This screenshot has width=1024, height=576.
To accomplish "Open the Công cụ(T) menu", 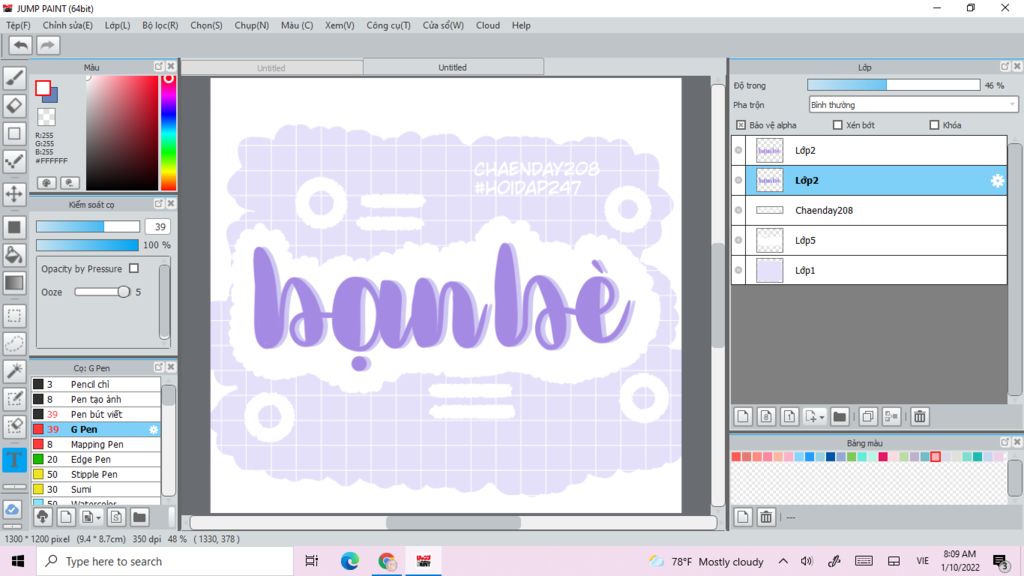I will [x=389, y=25].
